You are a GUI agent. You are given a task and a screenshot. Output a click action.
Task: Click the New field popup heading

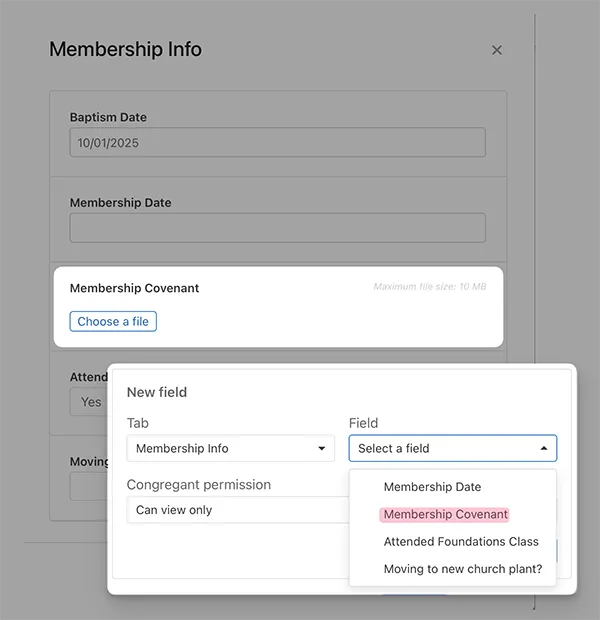point(157,392)
